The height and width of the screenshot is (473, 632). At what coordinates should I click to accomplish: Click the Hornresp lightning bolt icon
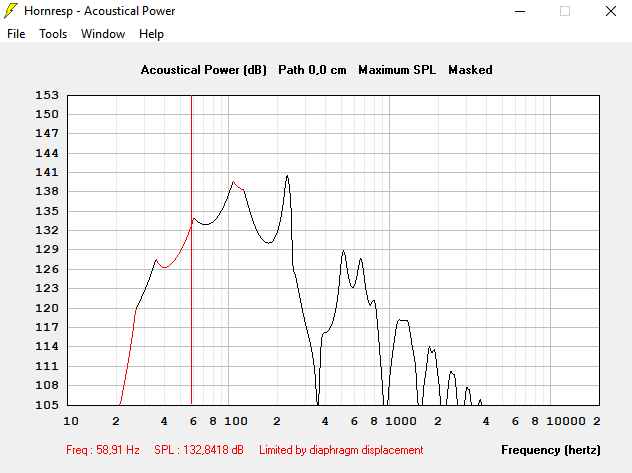tap(11, 11)
